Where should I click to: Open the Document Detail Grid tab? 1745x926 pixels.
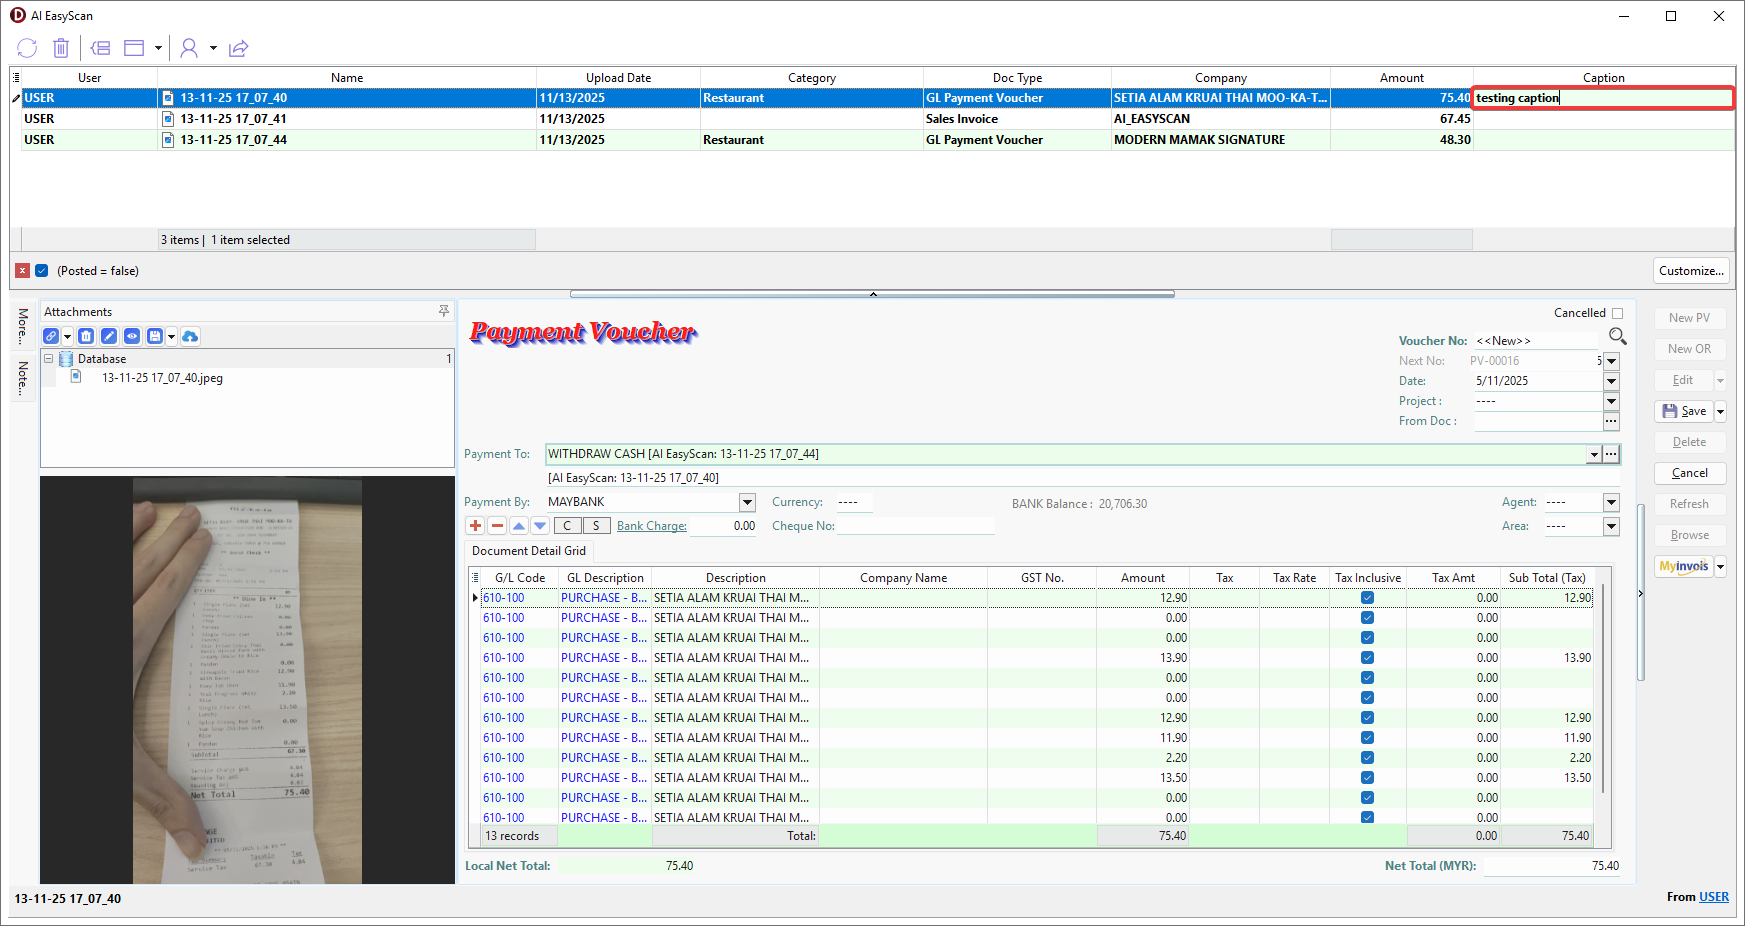click(x=529, y=551)
